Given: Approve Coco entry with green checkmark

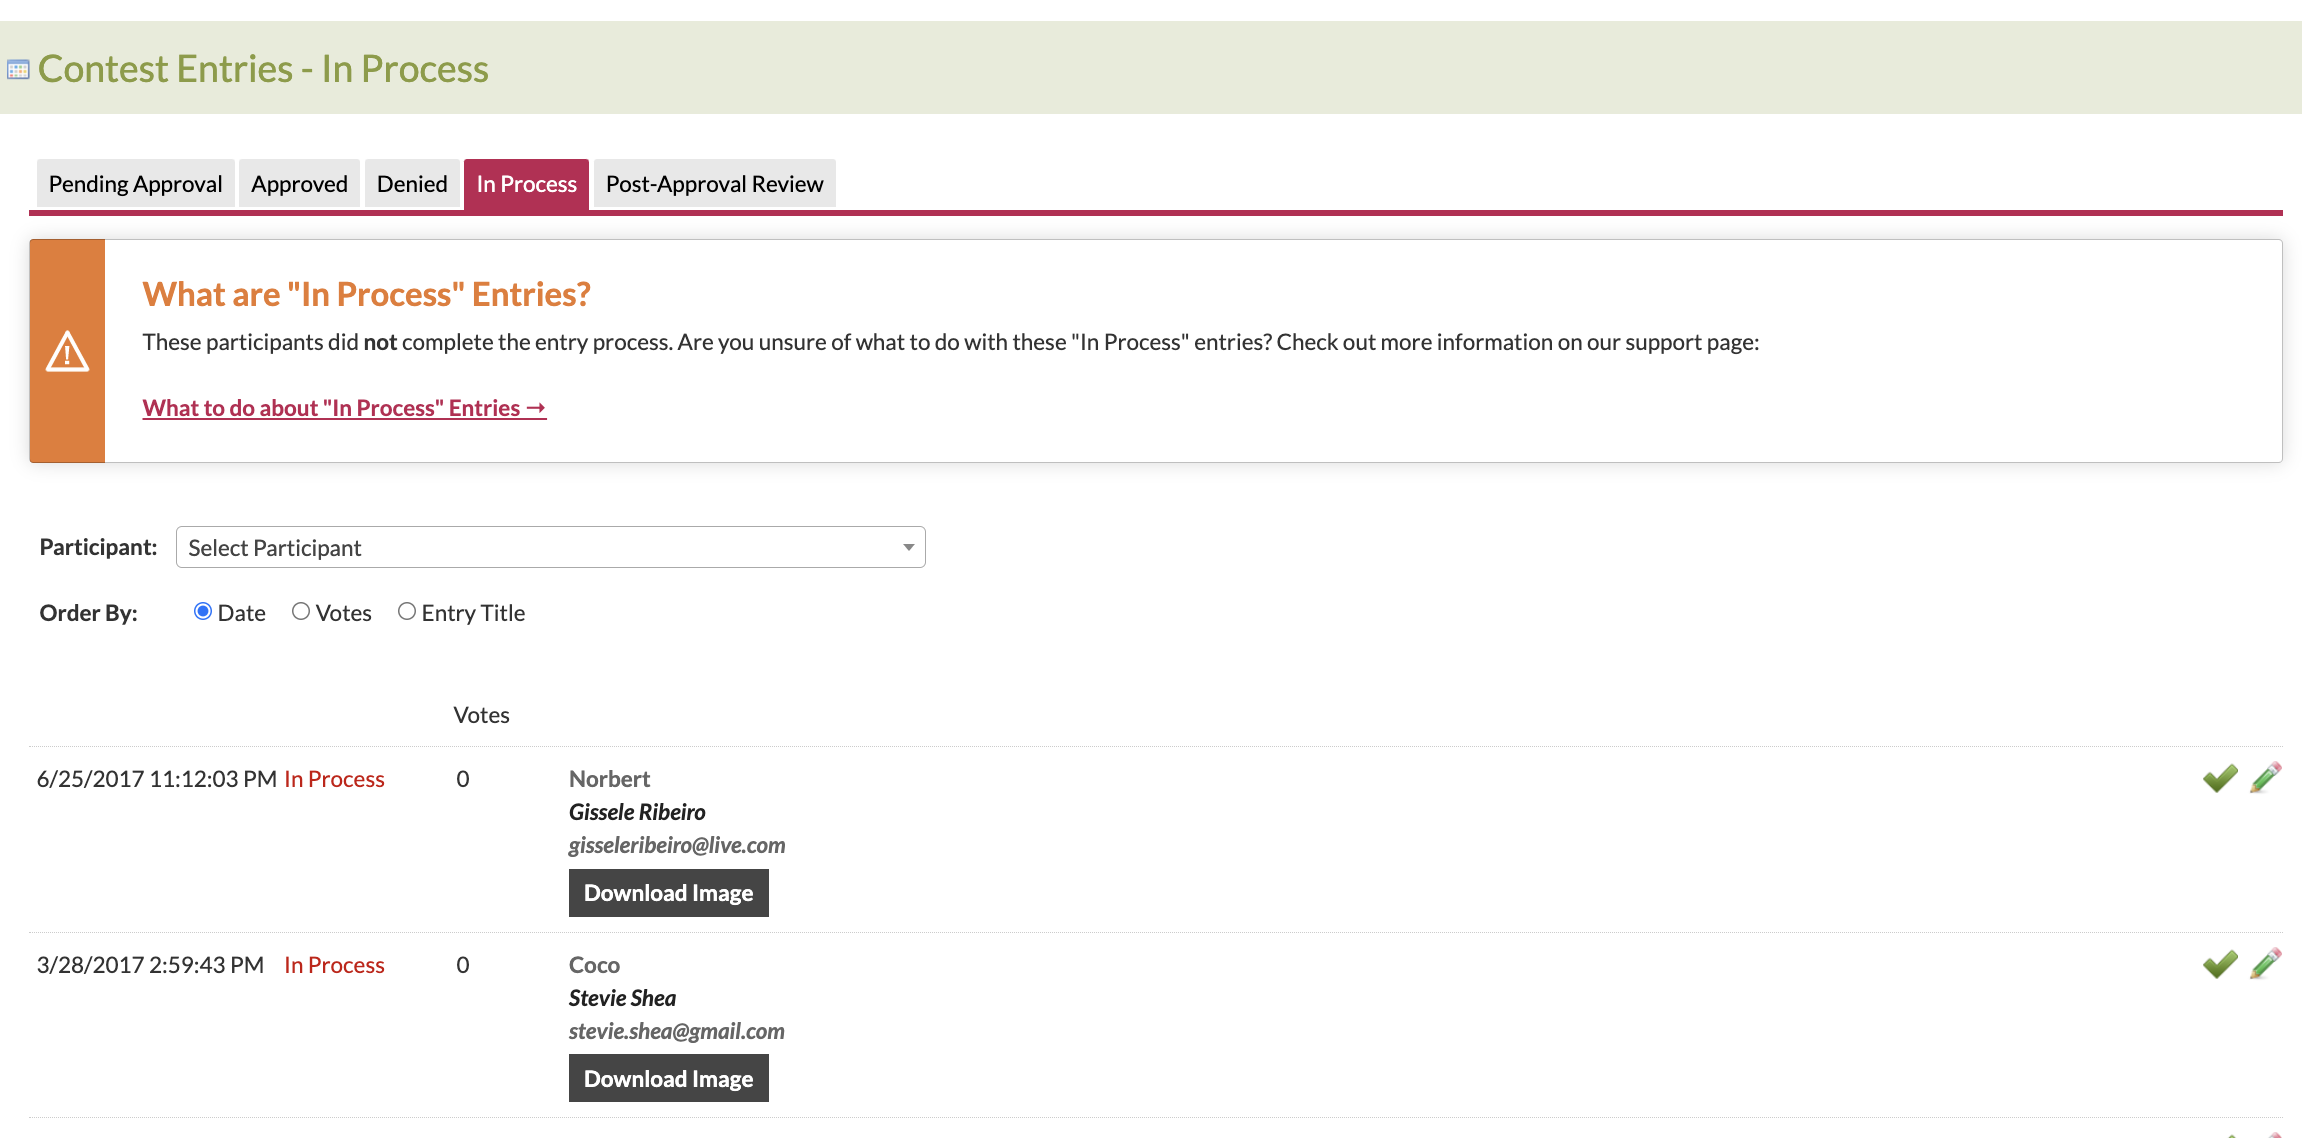Looking at the screenshot, I should click(x=2220, y=964).
